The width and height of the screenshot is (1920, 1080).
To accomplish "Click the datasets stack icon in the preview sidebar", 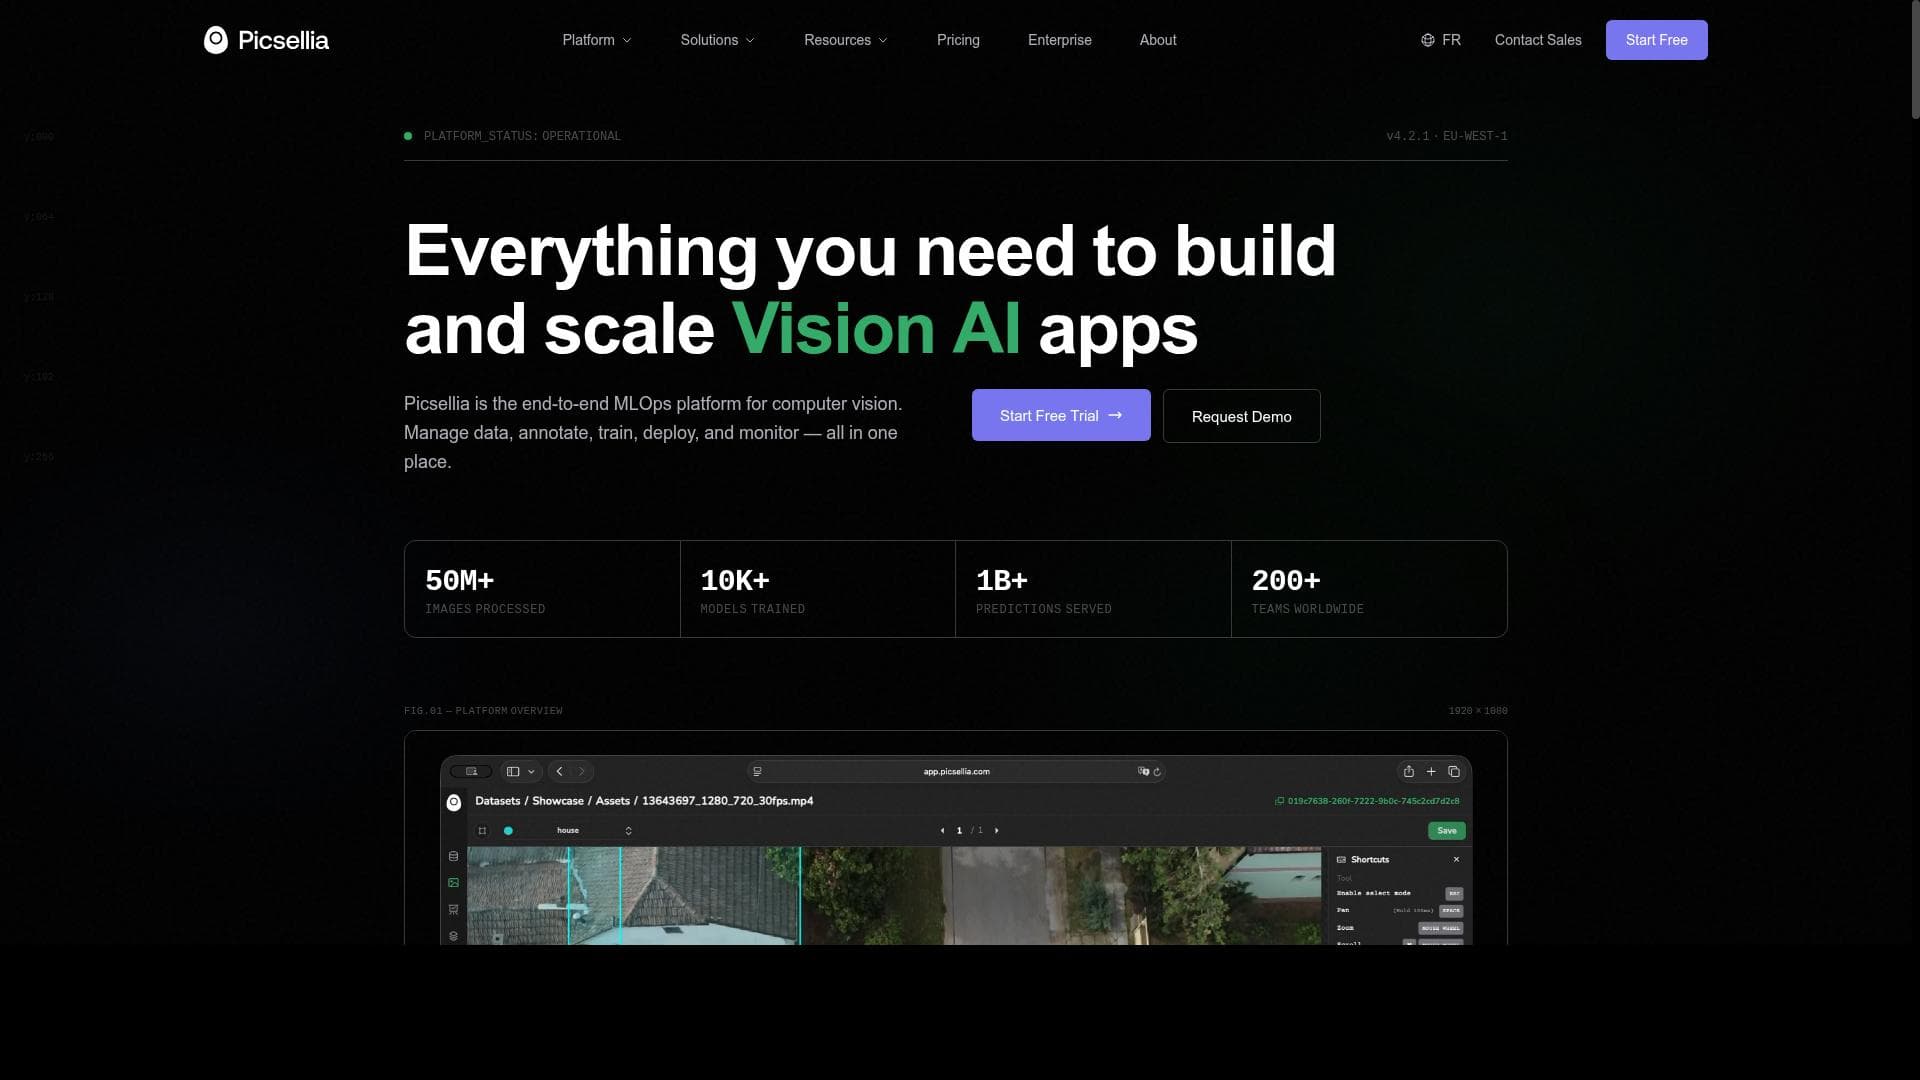I will [453, 856].
